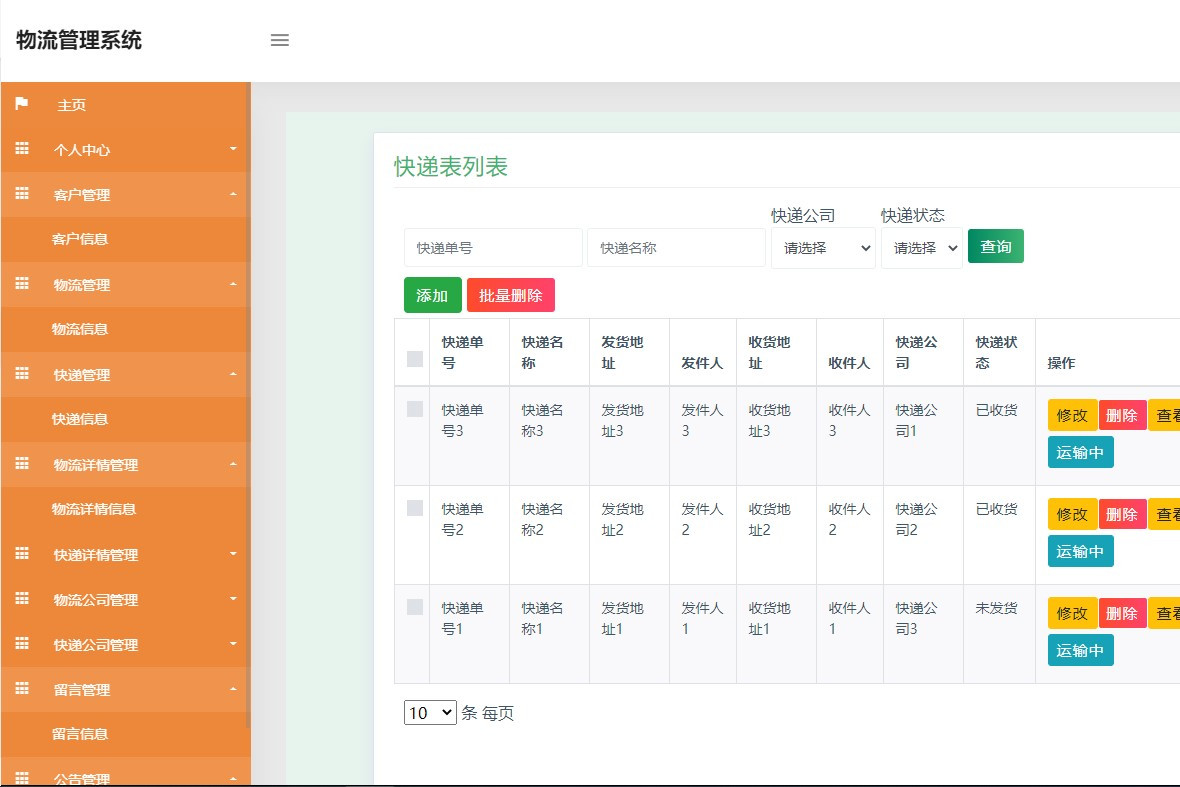The width and height of the screenshot is (1180, 787).
Task: Click the grid icon beside 物流管理
Action: point(22,284)
